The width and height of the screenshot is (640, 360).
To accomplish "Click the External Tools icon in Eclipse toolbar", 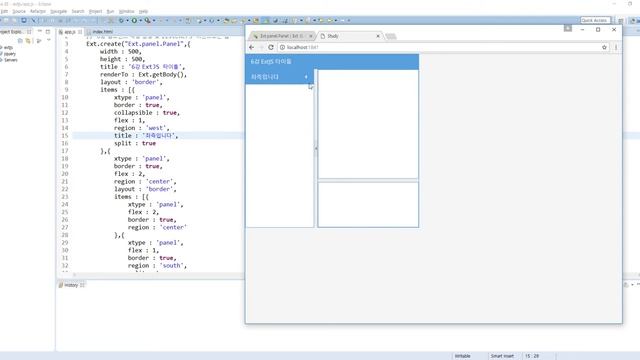I will pos(147,20).
